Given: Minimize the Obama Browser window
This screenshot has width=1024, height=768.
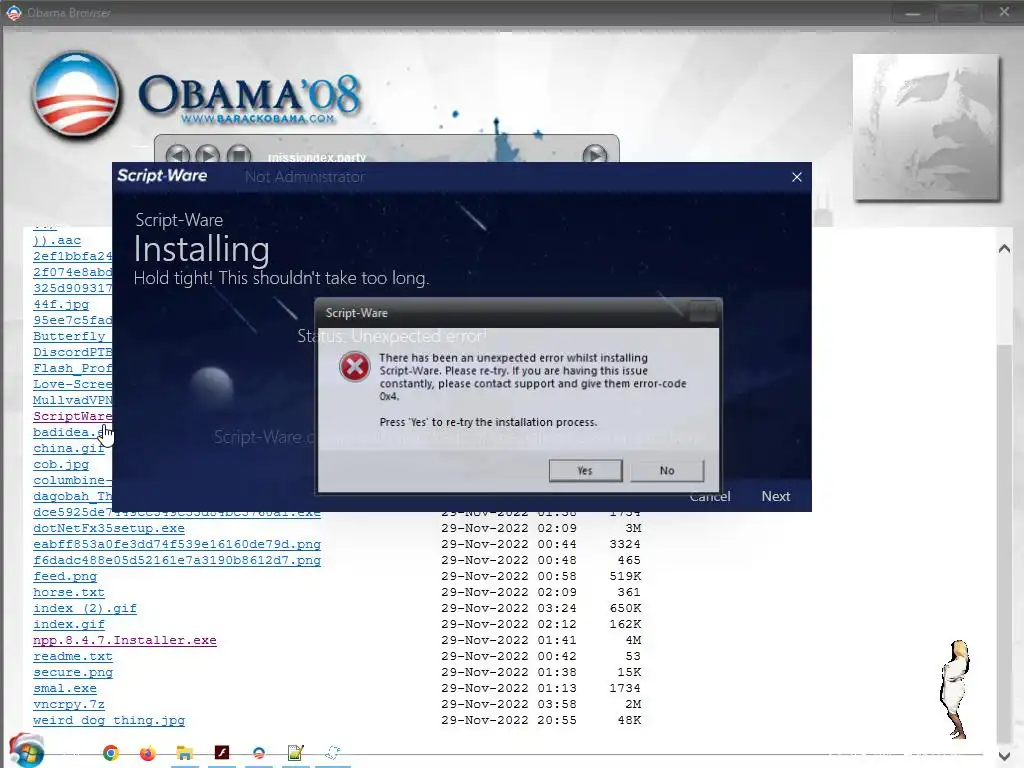Looking at the screenshot, I should pyautogui.click(x=913, y=13).
